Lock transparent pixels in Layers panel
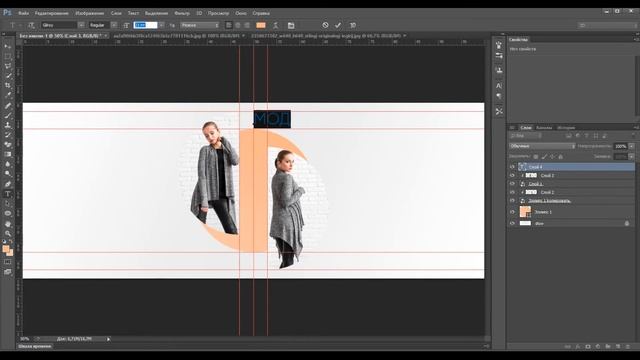 536,157
